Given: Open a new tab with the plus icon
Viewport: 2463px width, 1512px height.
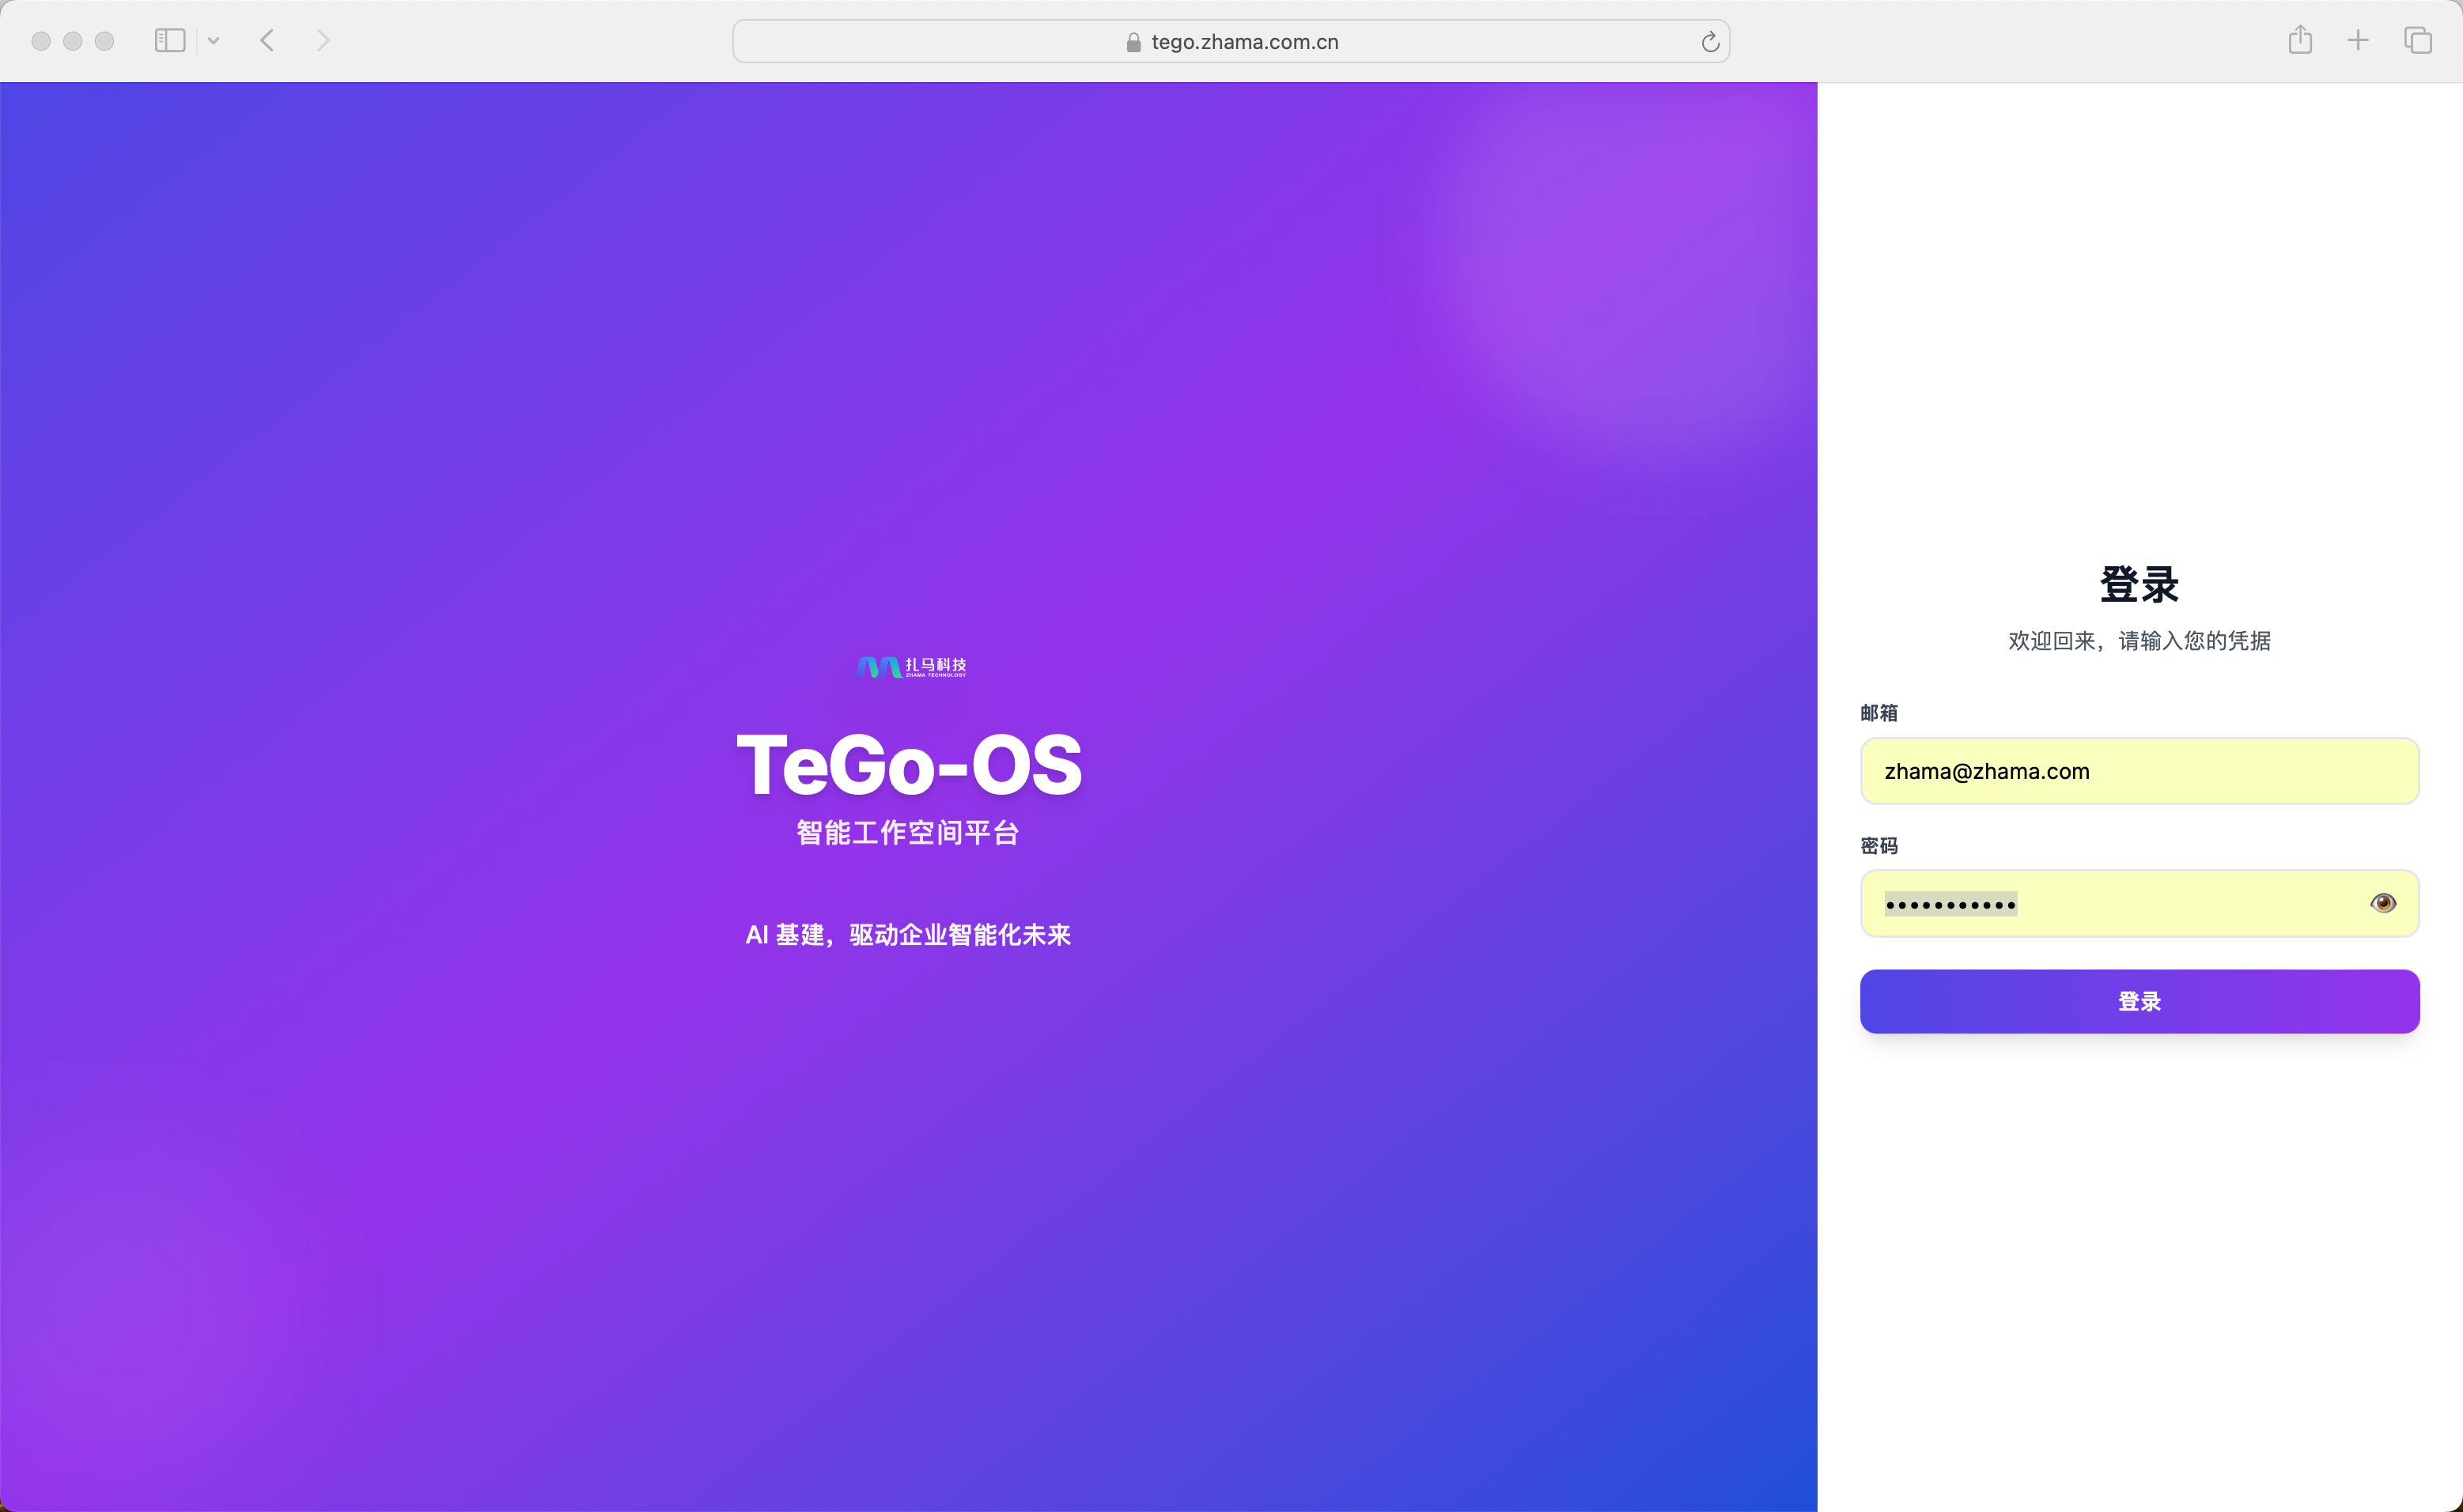Looking at the screenshot, I should tap(2358, 41).
